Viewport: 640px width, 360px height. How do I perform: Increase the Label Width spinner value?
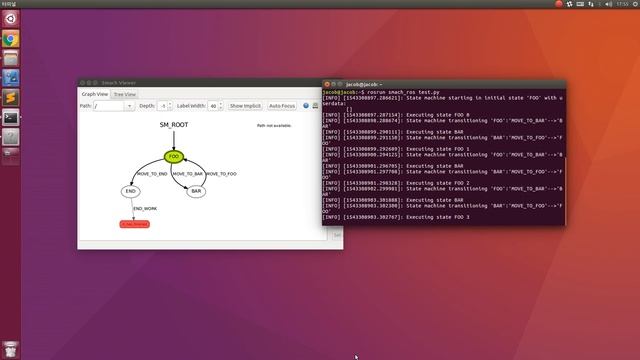tap(221, 104)
